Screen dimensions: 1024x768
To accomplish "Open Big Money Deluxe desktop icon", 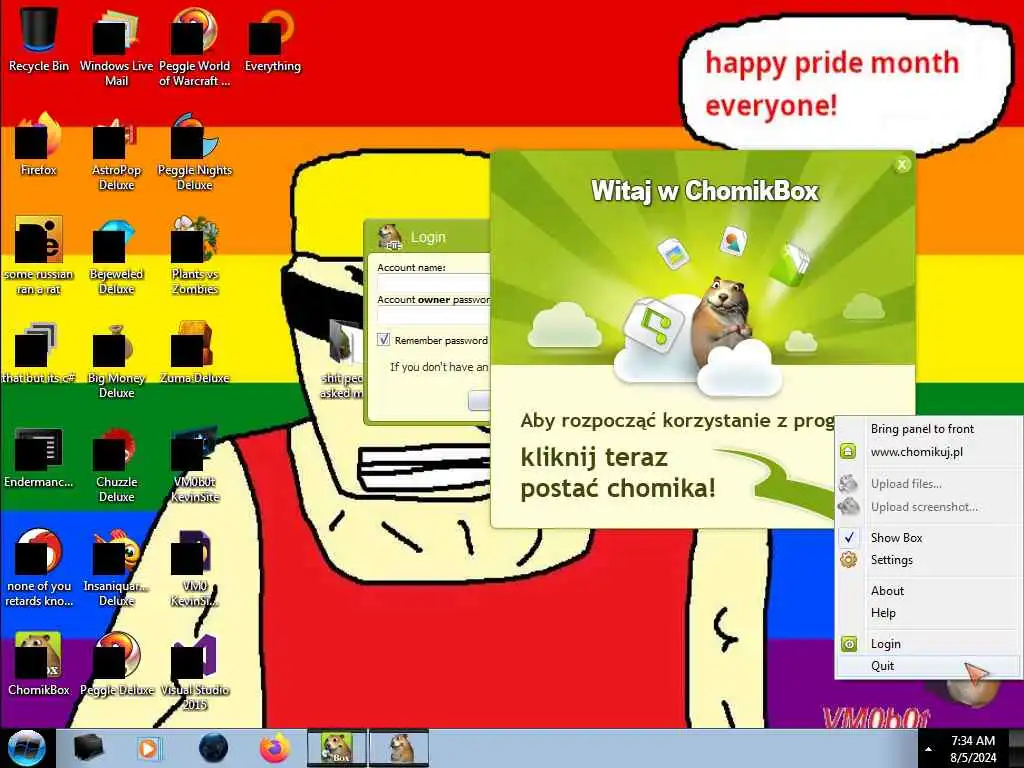I will pyautogui.click(x=116, y=359).
